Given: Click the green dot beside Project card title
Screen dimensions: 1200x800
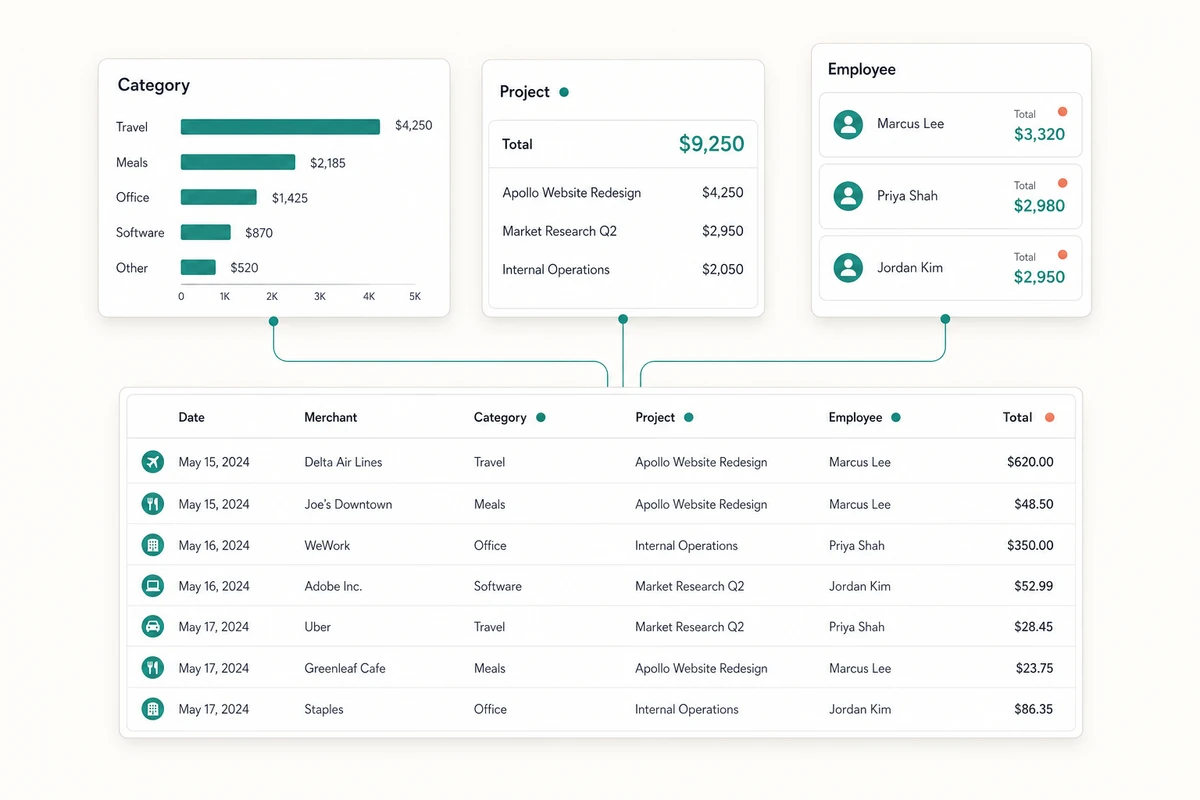Looking at the screenshot, I should tap(564, 92).
